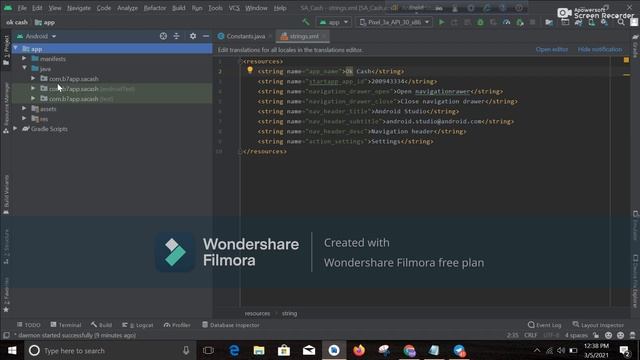640x360 pixels.
Task: Click the Task View taskbar icon
Action: (x=209, y=351)
